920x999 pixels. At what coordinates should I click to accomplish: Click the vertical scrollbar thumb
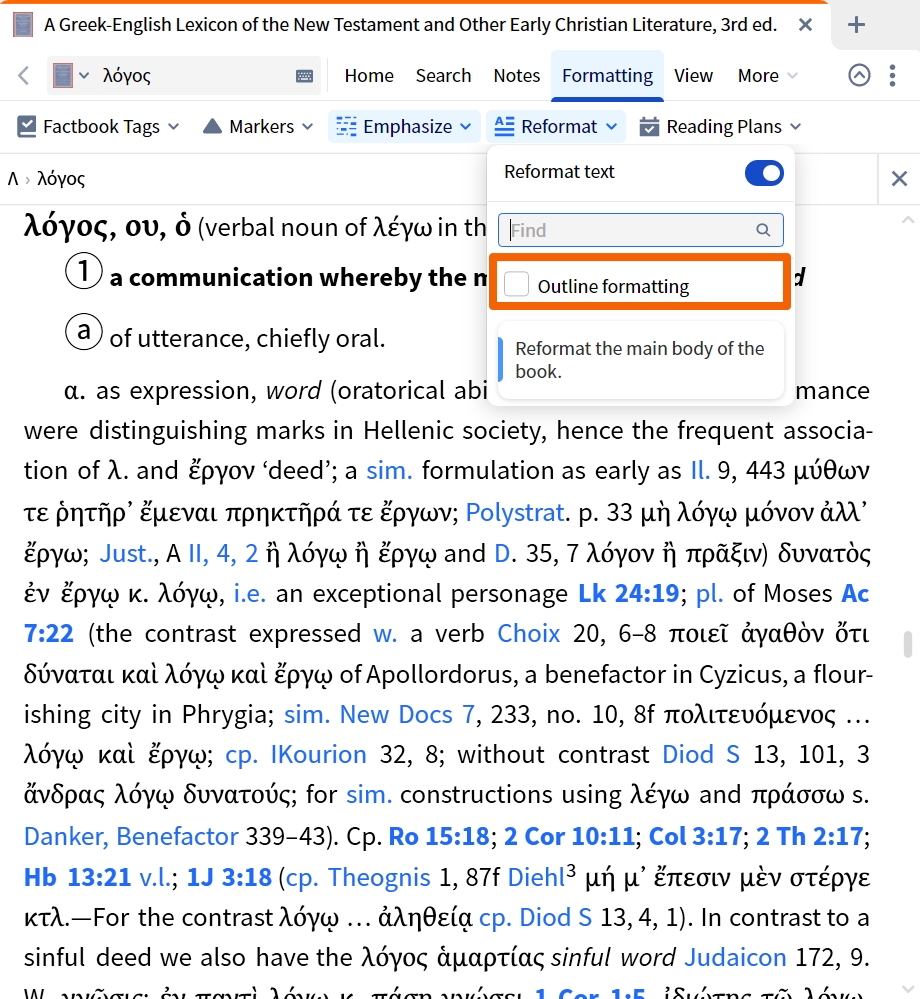[908, 643]
